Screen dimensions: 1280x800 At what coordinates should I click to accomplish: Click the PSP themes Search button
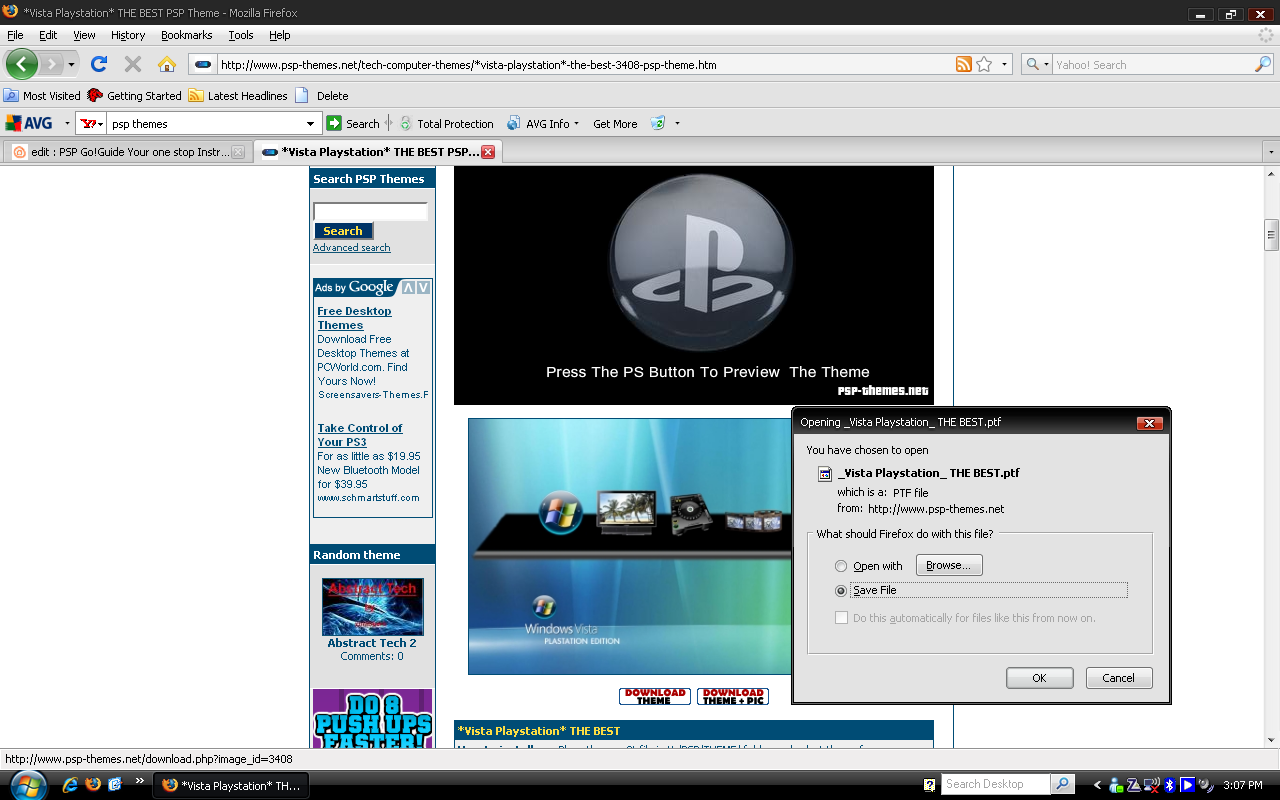click(x=342, y=231)
